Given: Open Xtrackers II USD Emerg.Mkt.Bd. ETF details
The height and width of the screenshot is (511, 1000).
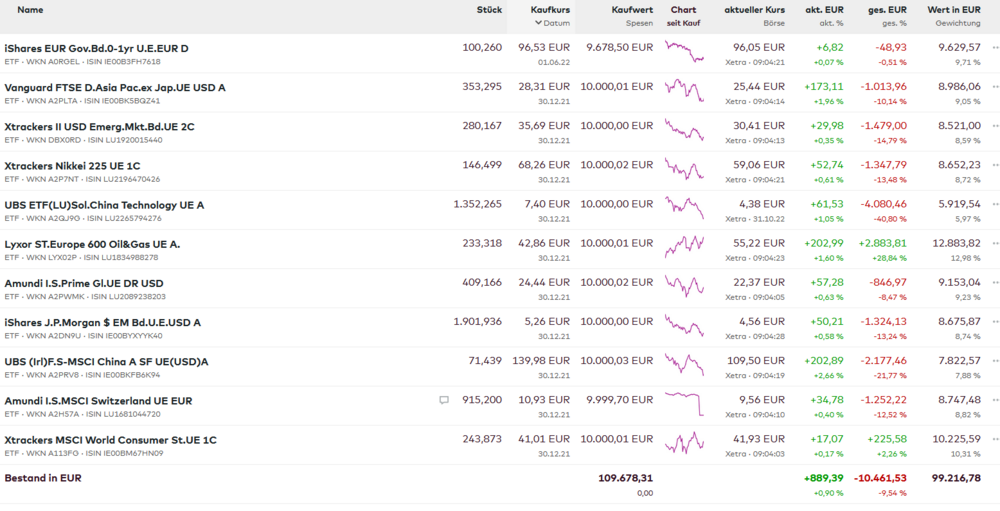Looking at the screenshot, I should [x=99, y=126].
